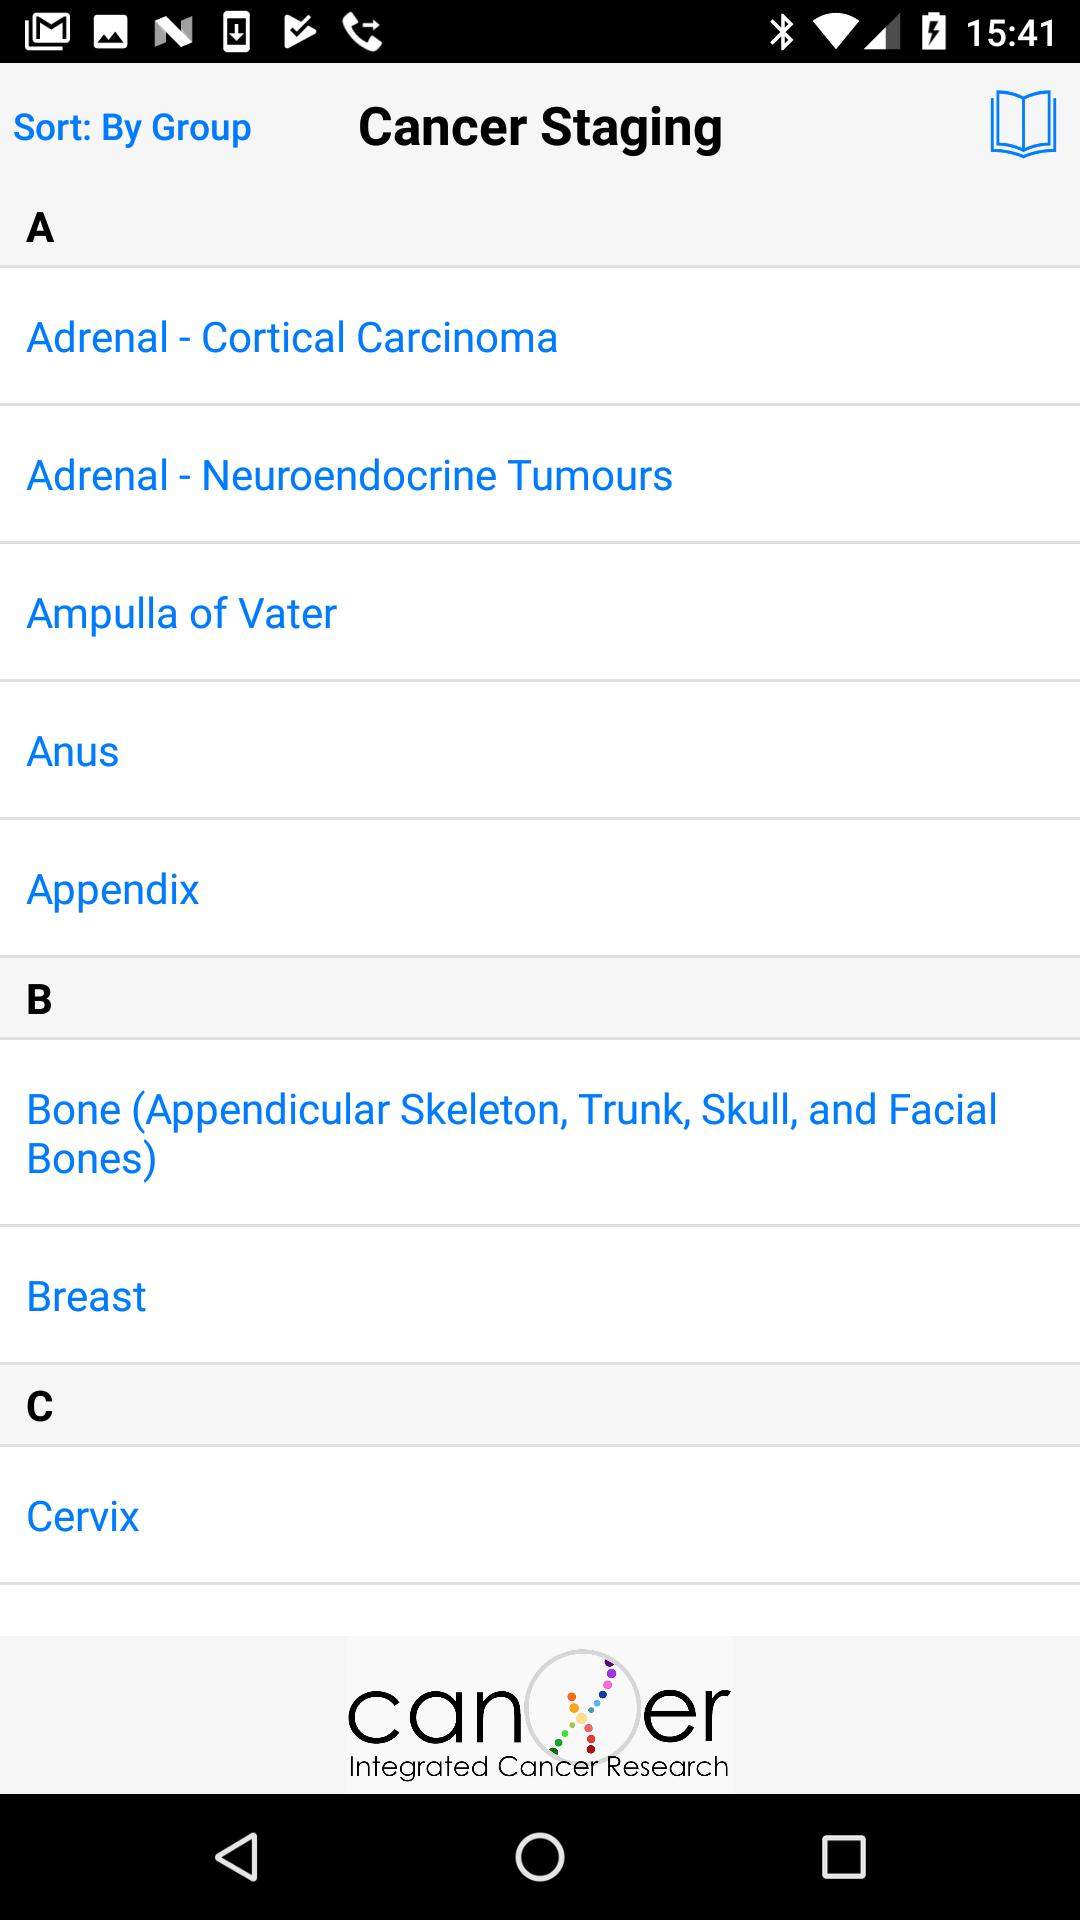Tap the Gmail notification icon
The image size is (1080, 1920).
point(47,32)
